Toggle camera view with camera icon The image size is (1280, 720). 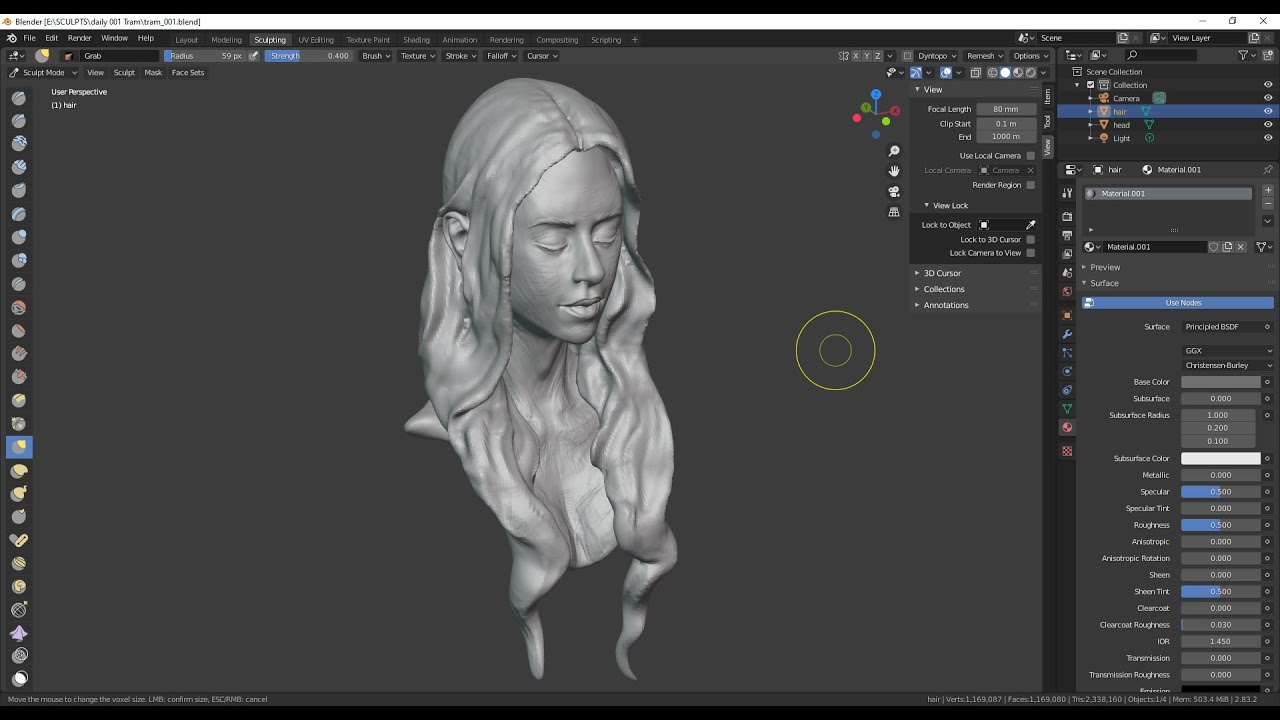click(x=894, y=191)
